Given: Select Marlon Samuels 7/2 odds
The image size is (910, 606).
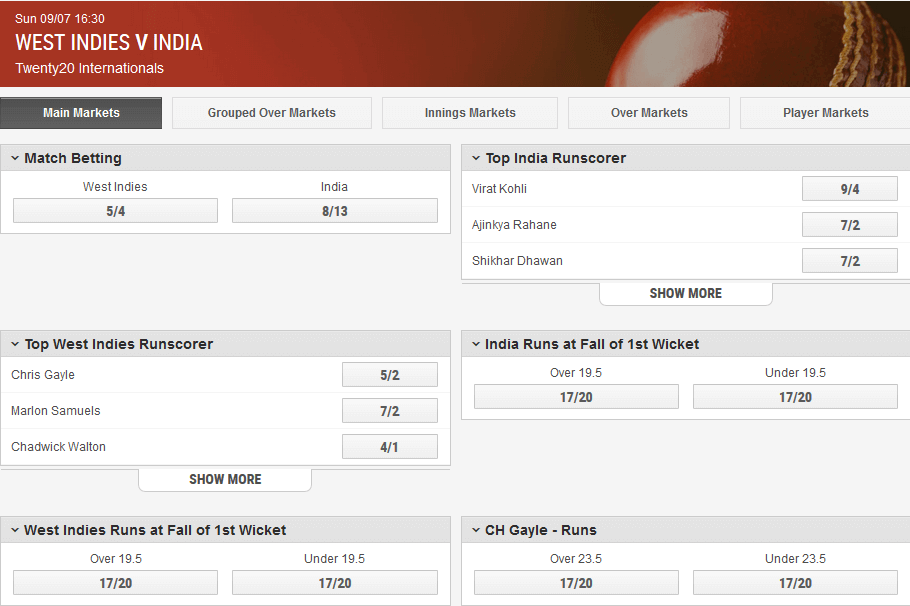Looking at the screenshot, I should click(389, 411).
